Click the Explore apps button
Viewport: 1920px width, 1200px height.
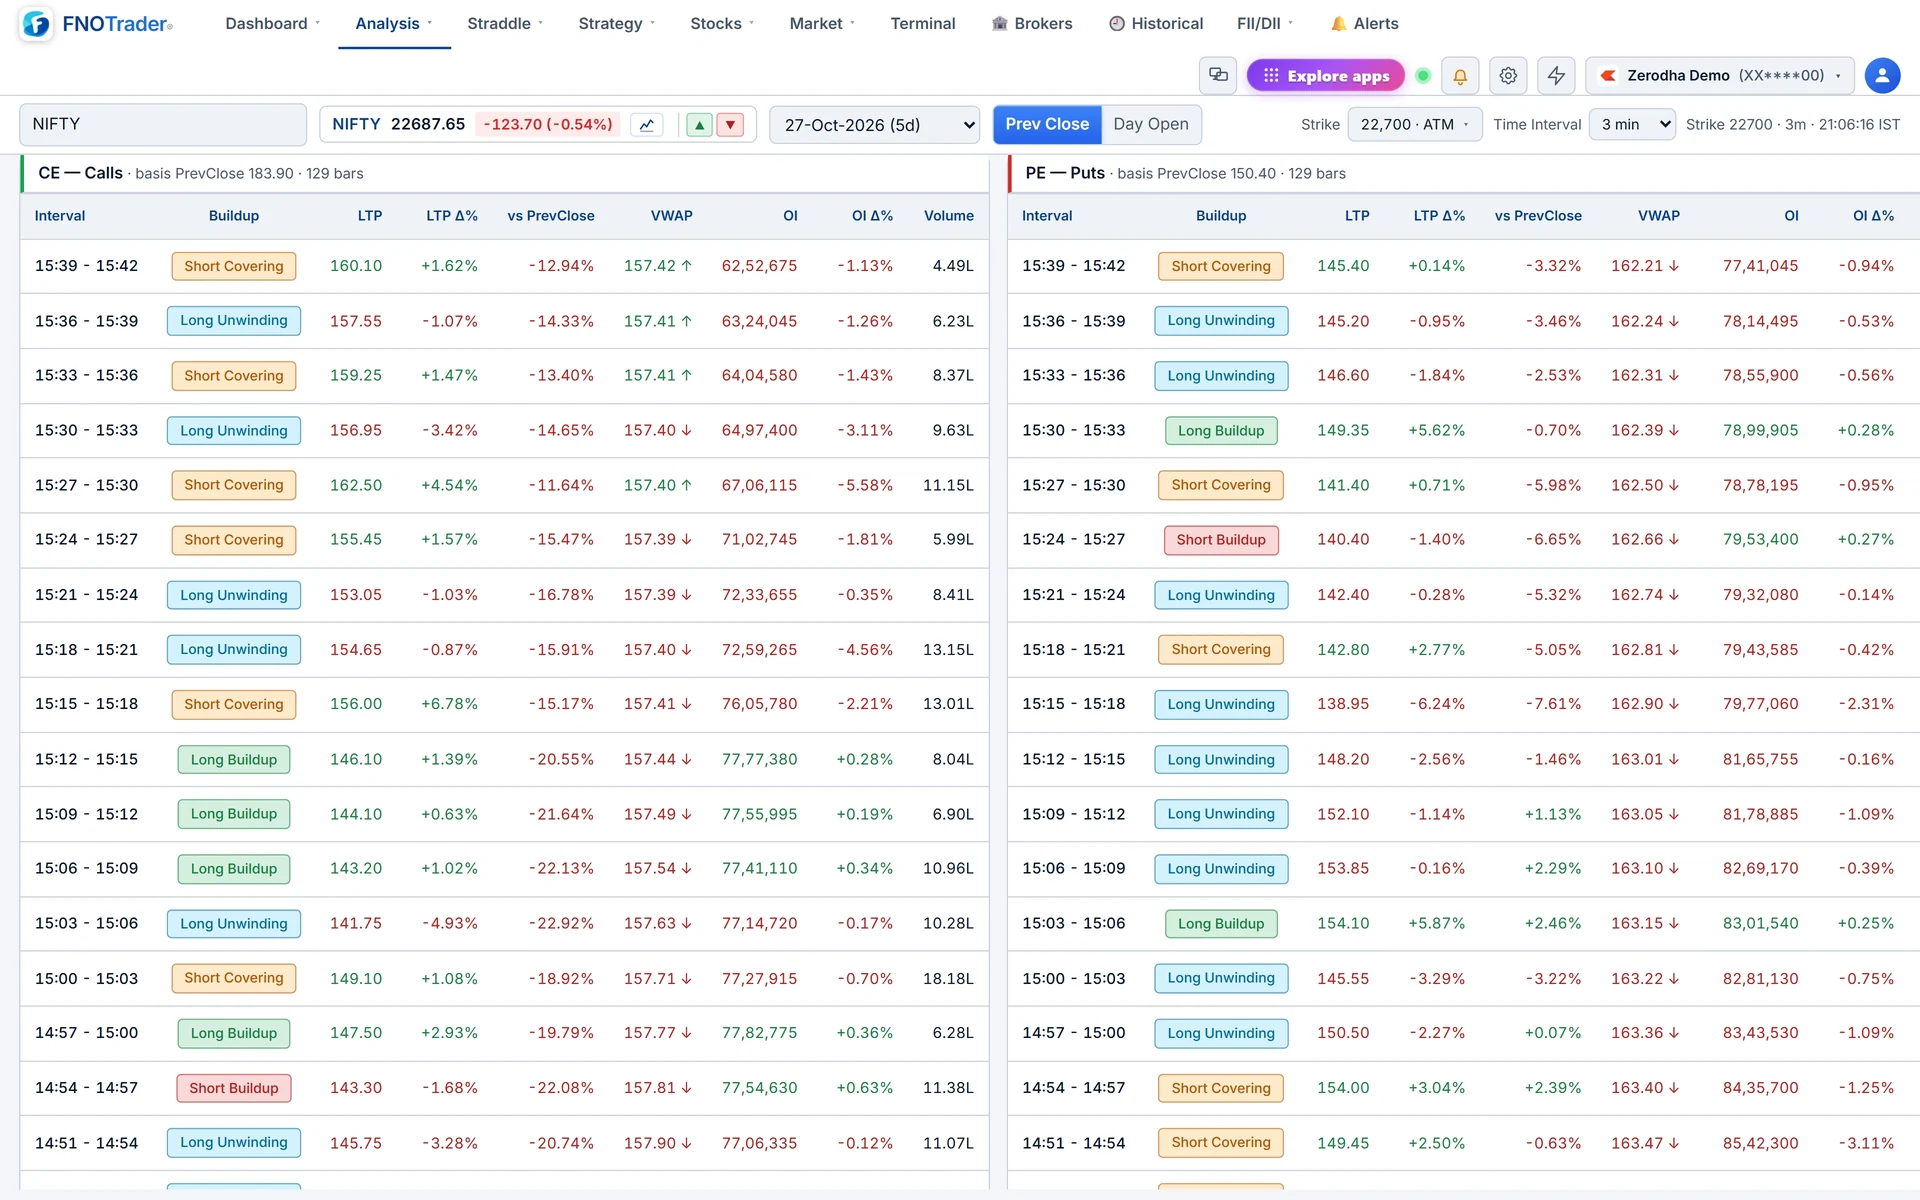point(1326,75)
